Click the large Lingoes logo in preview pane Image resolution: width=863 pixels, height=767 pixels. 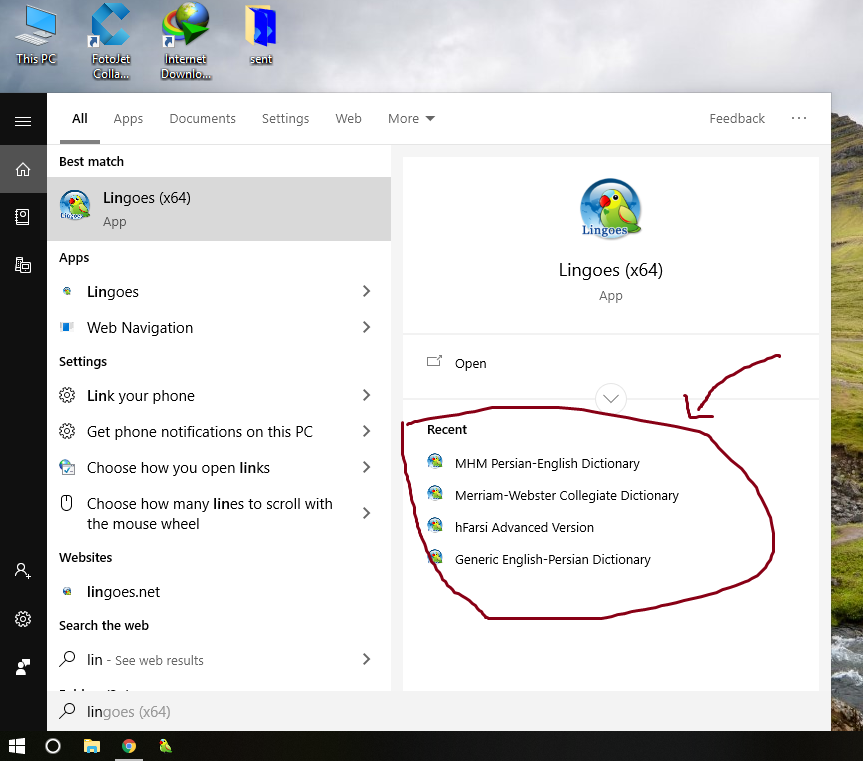(610, 208)
